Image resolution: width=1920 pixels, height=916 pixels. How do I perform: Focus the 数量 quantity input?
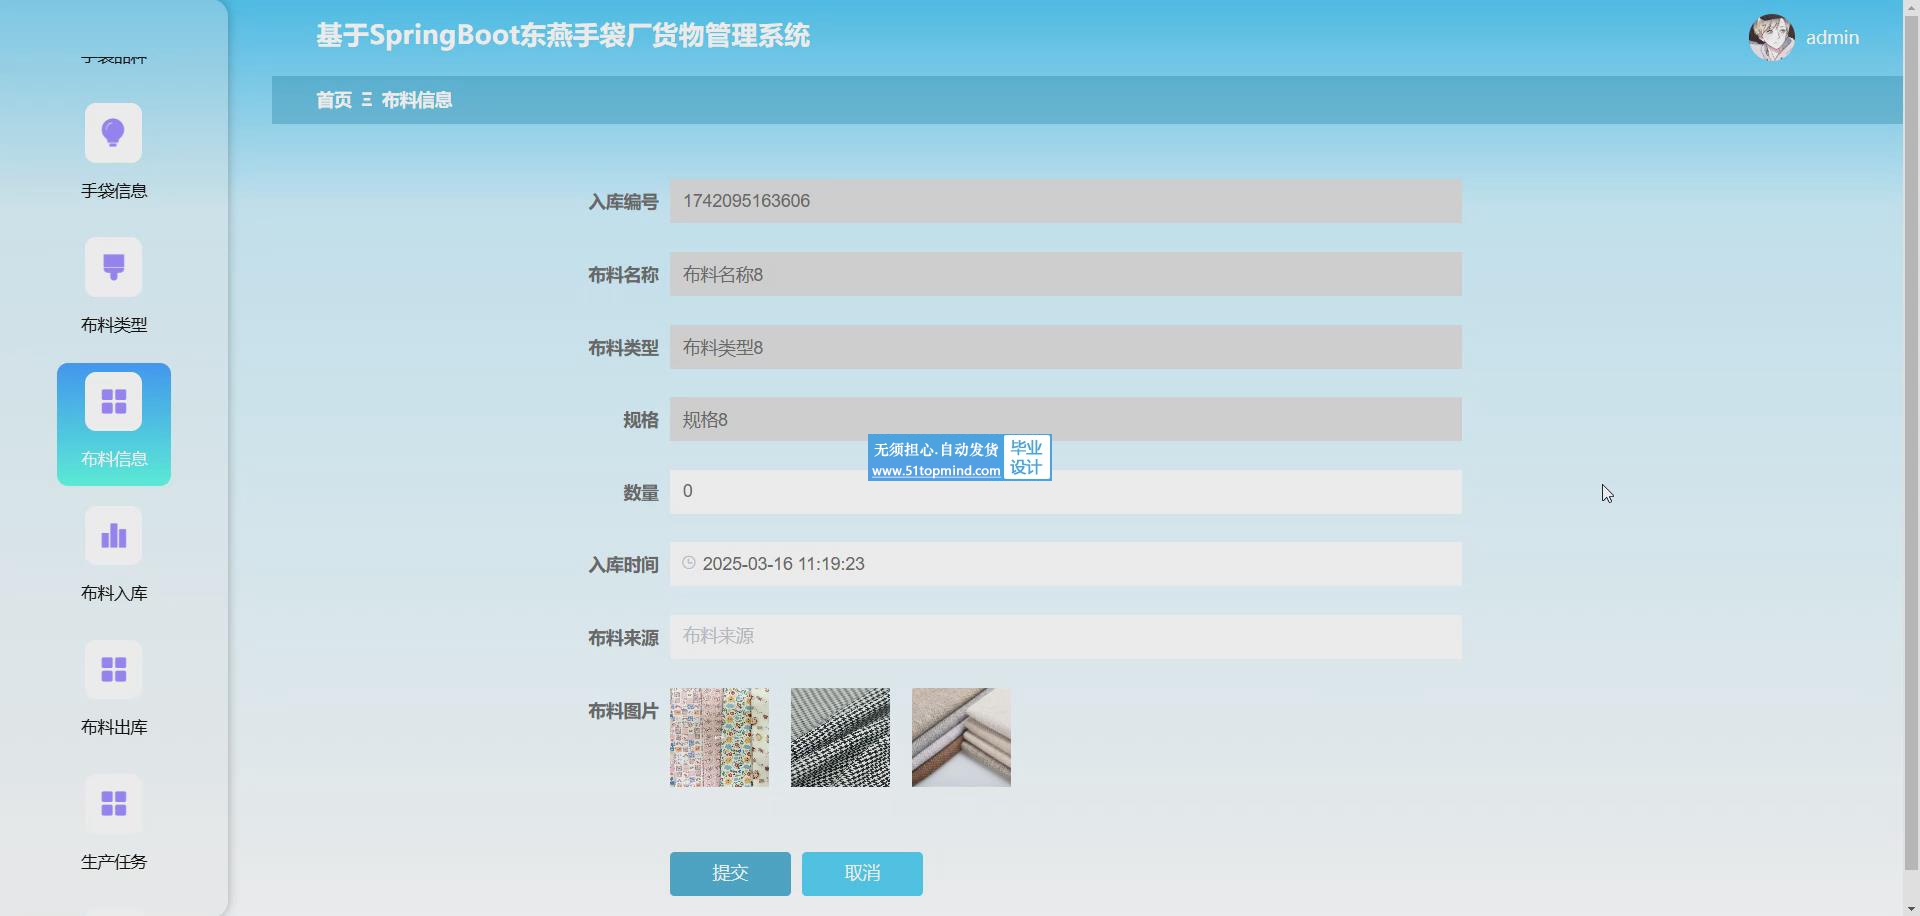pyautogui.click(x=1065, y=492)
